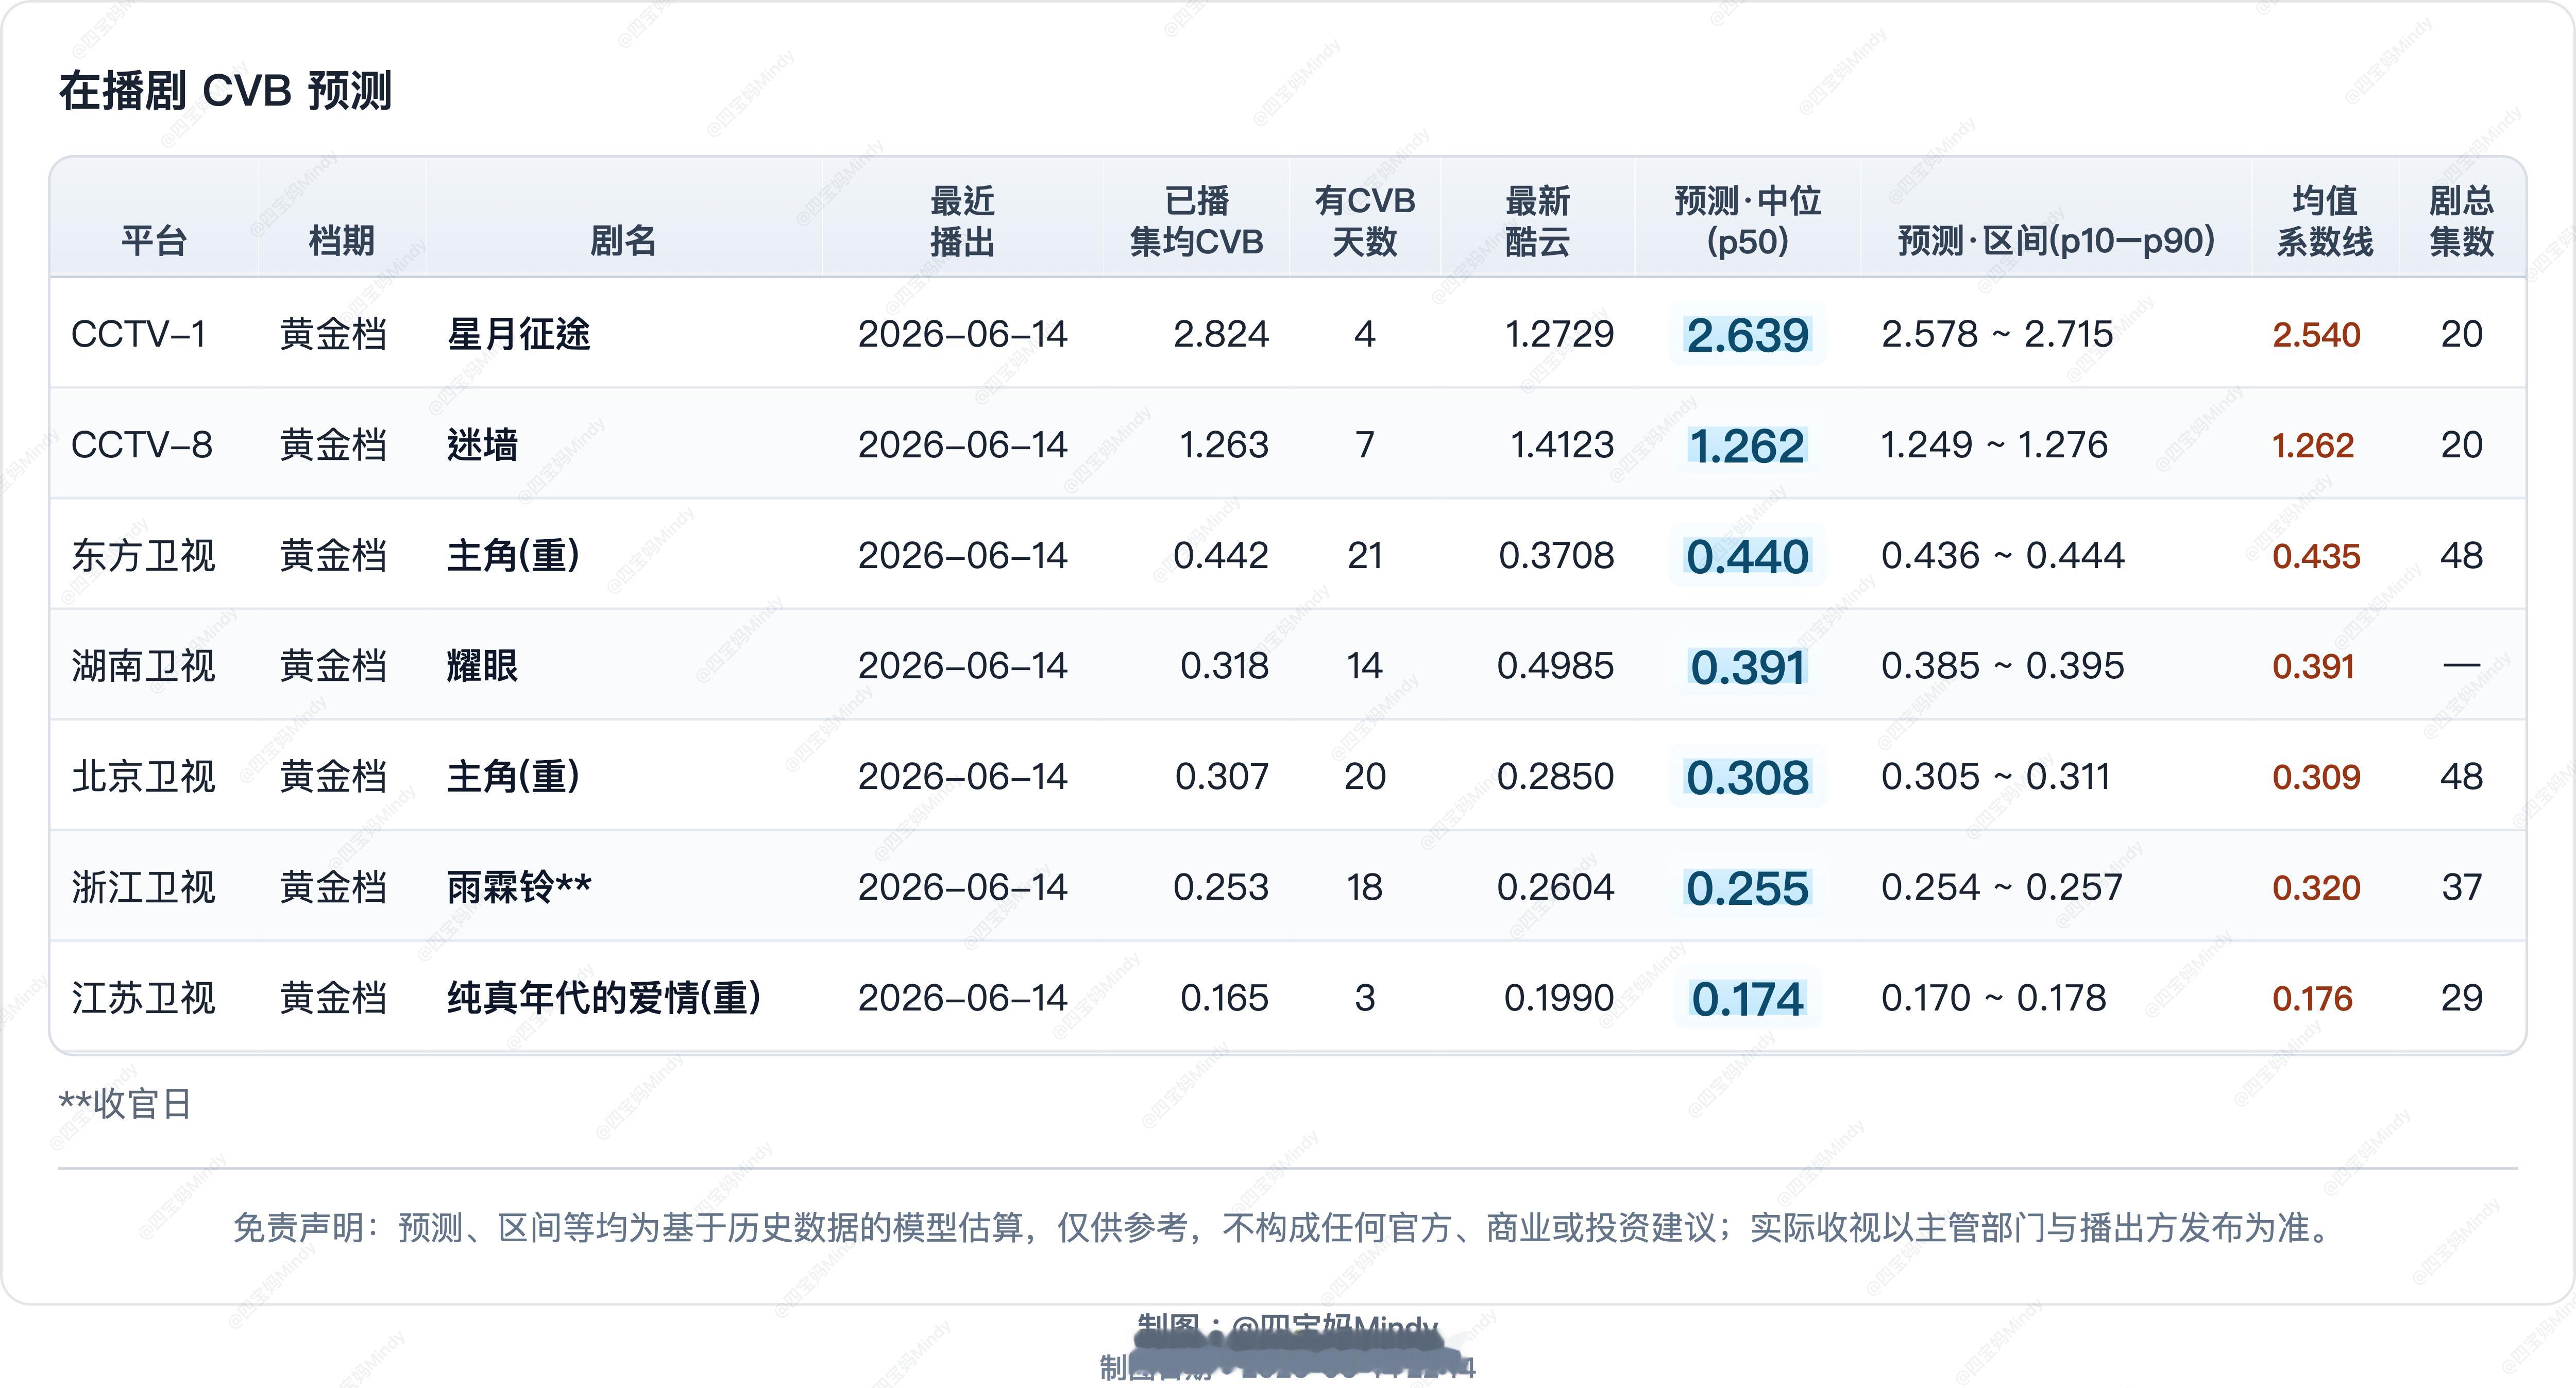Viewport: 2576px width, 1388px height.
Task: Click the 酷云 value 1.4123
Action: [x=1562, y=445]
